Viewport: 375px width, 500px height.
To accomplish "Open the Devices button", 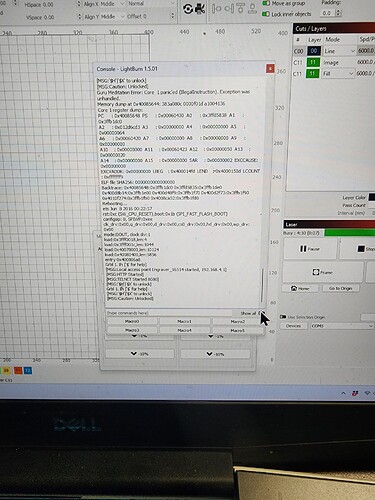I will (x=293, y=326).
